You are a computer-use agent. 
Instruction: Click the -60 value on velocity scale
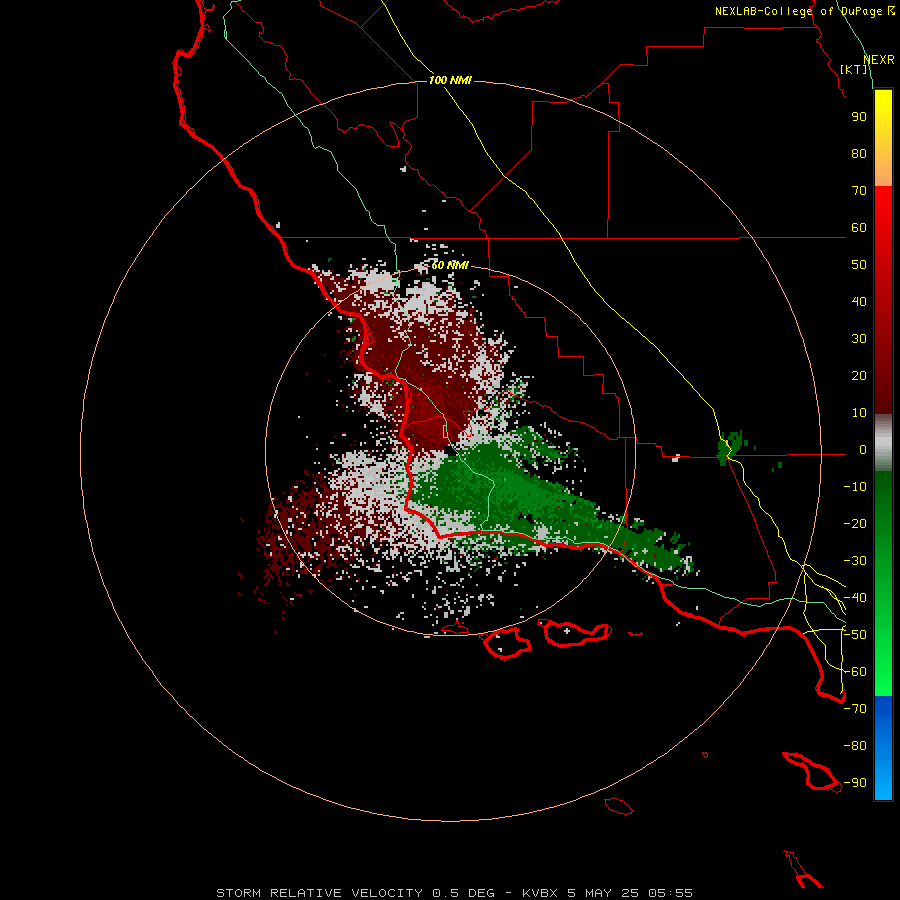[x=855, y=672]
